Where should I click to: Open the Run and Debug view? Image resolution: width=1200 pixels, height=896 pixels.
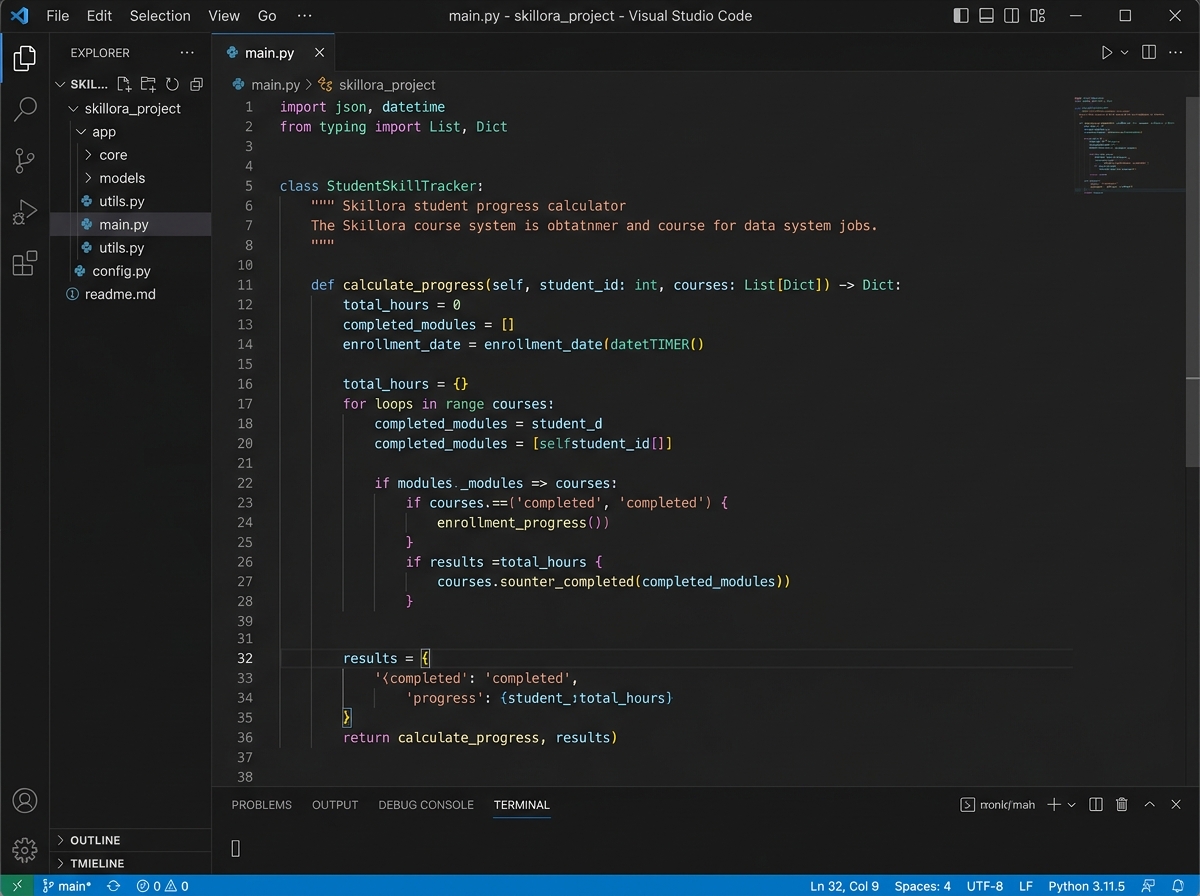[x=25, y=212]
